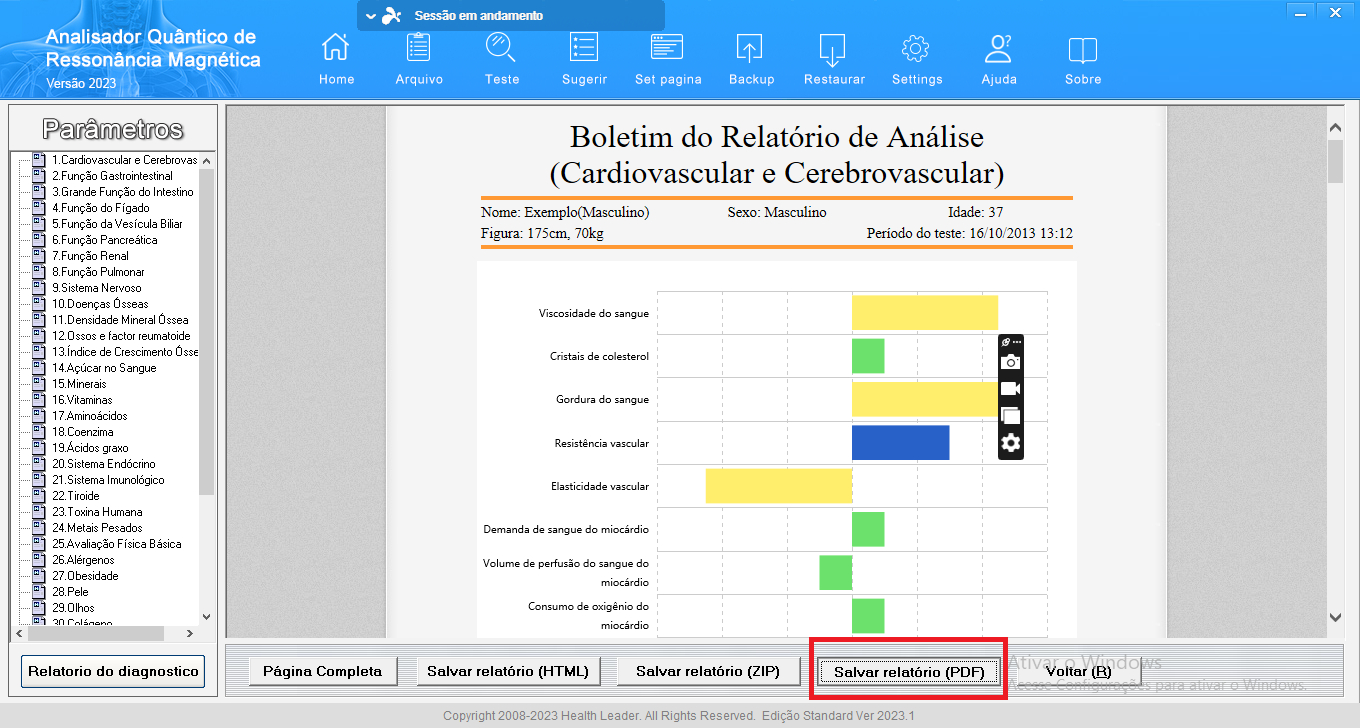
Task: Open overlay settings gear on floating toolbar
Action: click(1011, 443)
